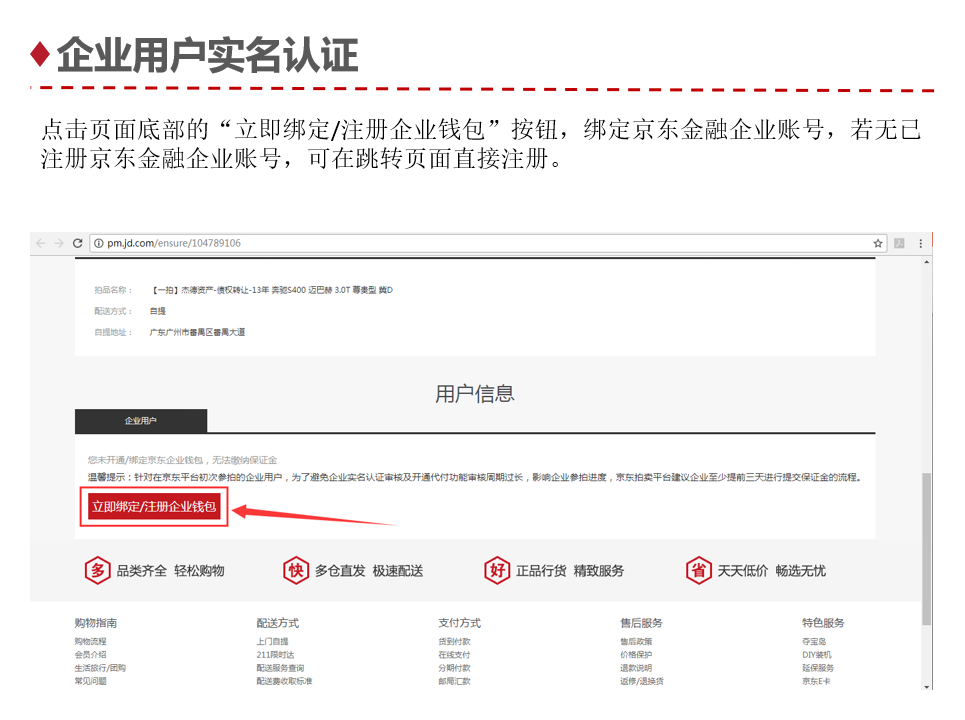The width and height of the screenshot is (965, 720).
Task: Select the 企业用户 tab
Action: [x=141, y=421]
